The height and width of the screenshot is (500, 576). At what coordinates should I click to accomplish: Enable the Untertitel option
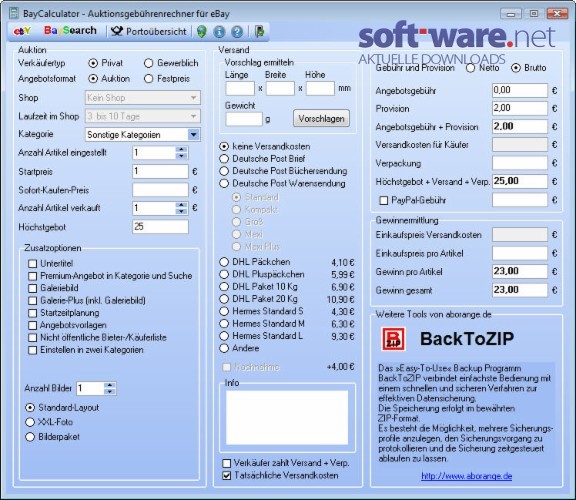[33, 263]
